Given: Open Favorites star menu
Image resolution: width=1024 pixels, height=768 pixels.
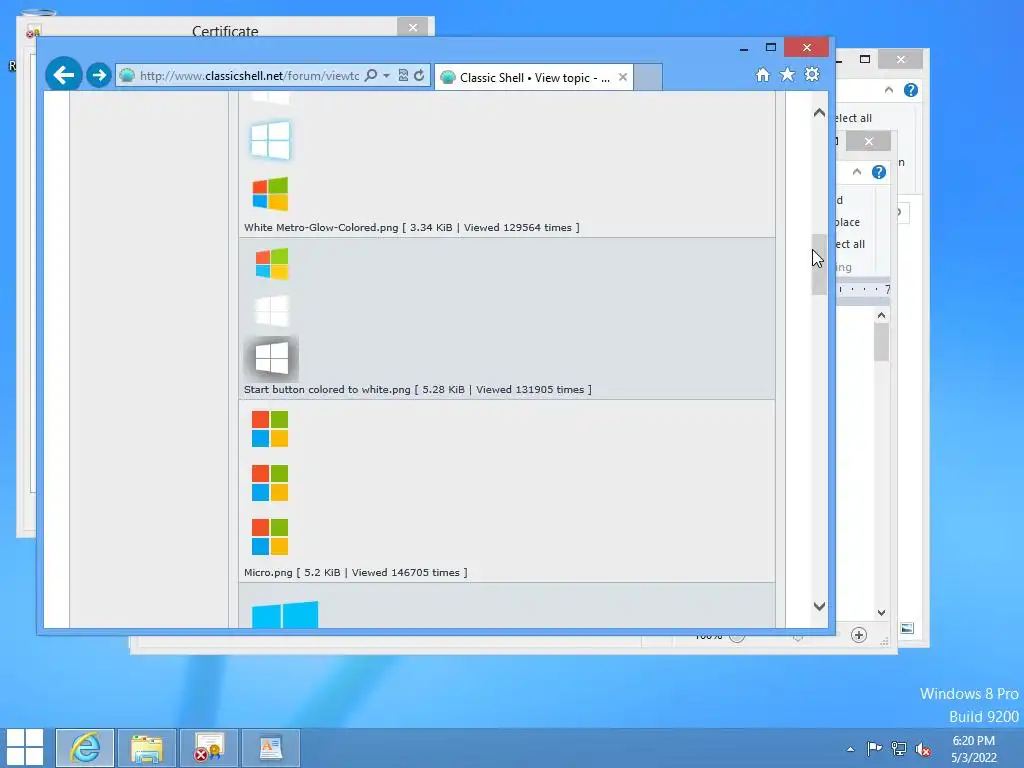Looking at the screenshot, I should pos(788,74).
